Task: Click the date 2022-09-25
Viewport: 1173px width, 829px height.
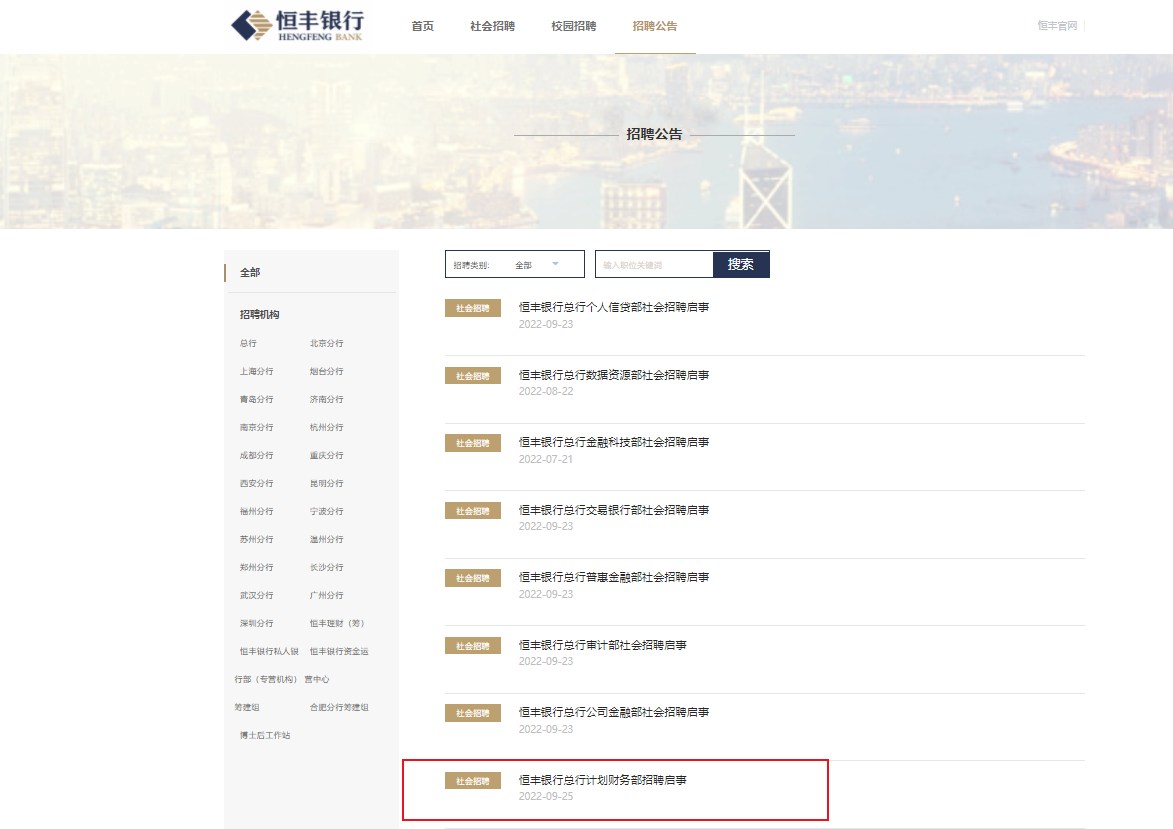Action: (546, 796)
